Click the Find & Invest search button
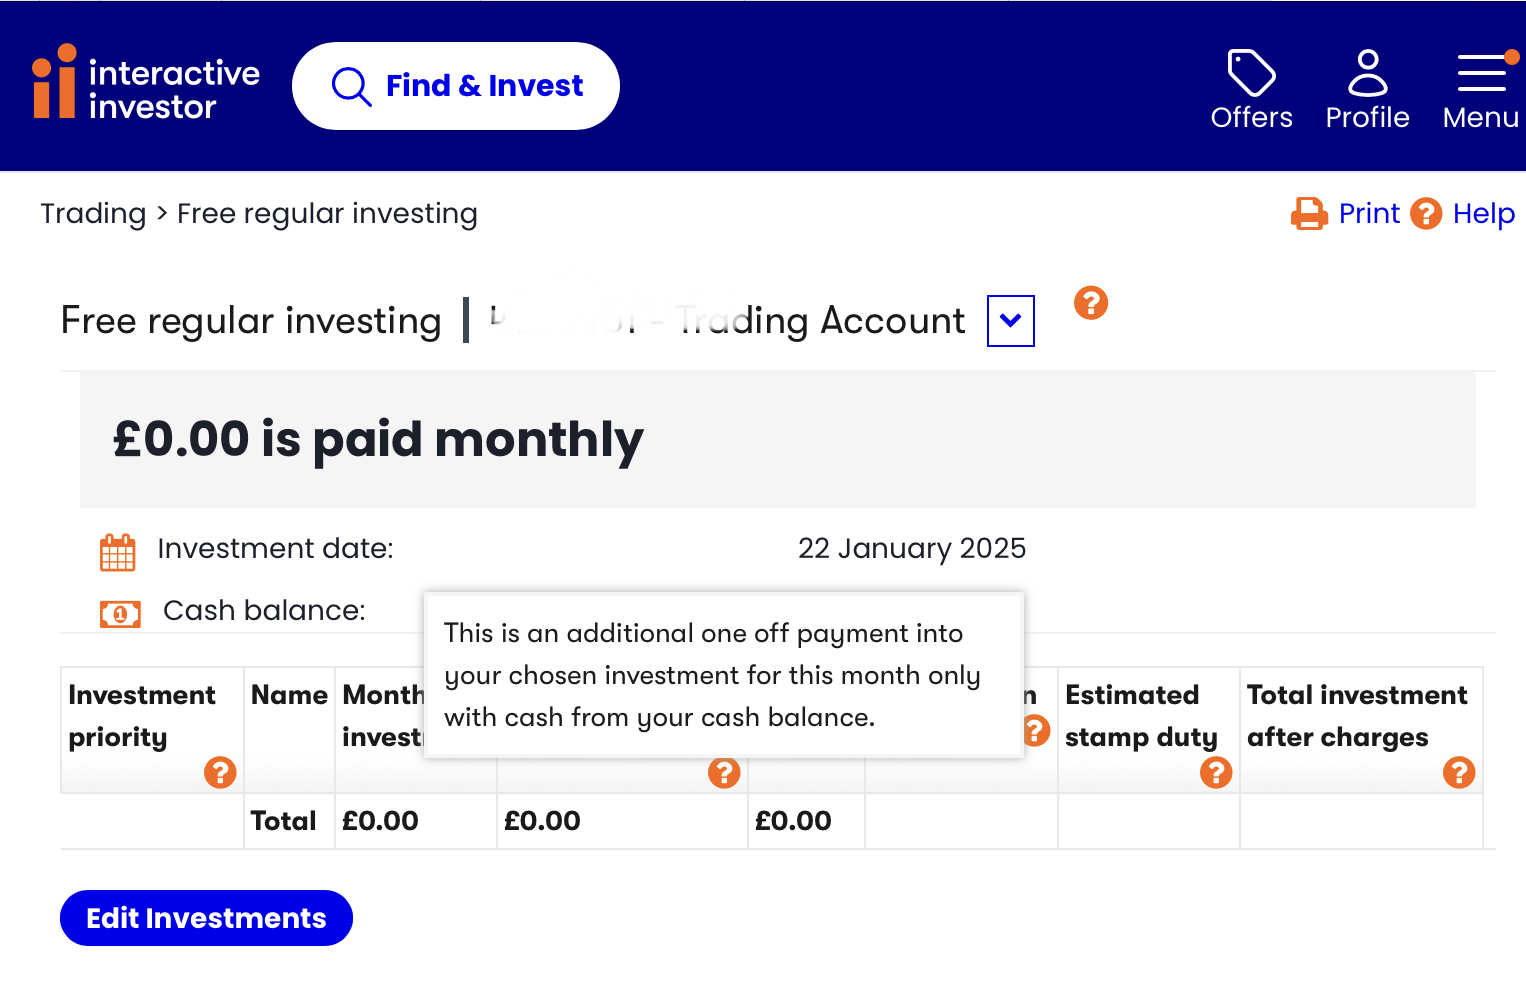The height and width of the screenshot is (982, 1526). click(456, 86)
